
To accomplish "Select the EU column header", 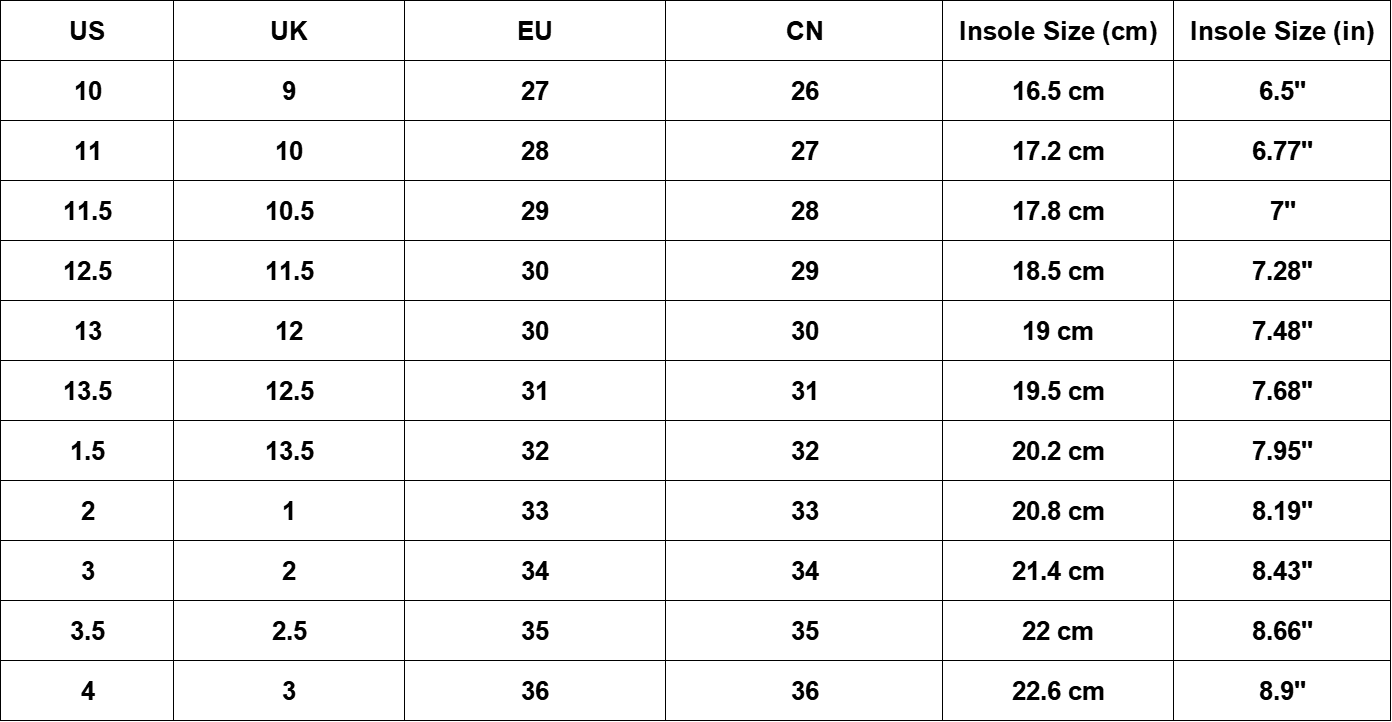I will coord(535,31).
